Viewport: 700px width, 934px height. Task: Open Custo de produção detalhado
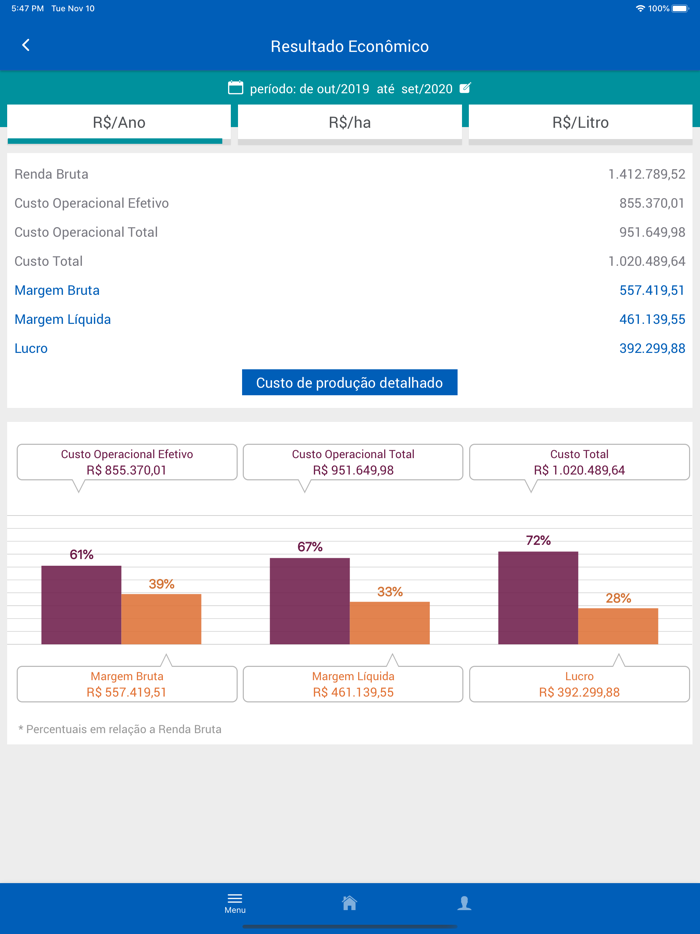point(349,383)
